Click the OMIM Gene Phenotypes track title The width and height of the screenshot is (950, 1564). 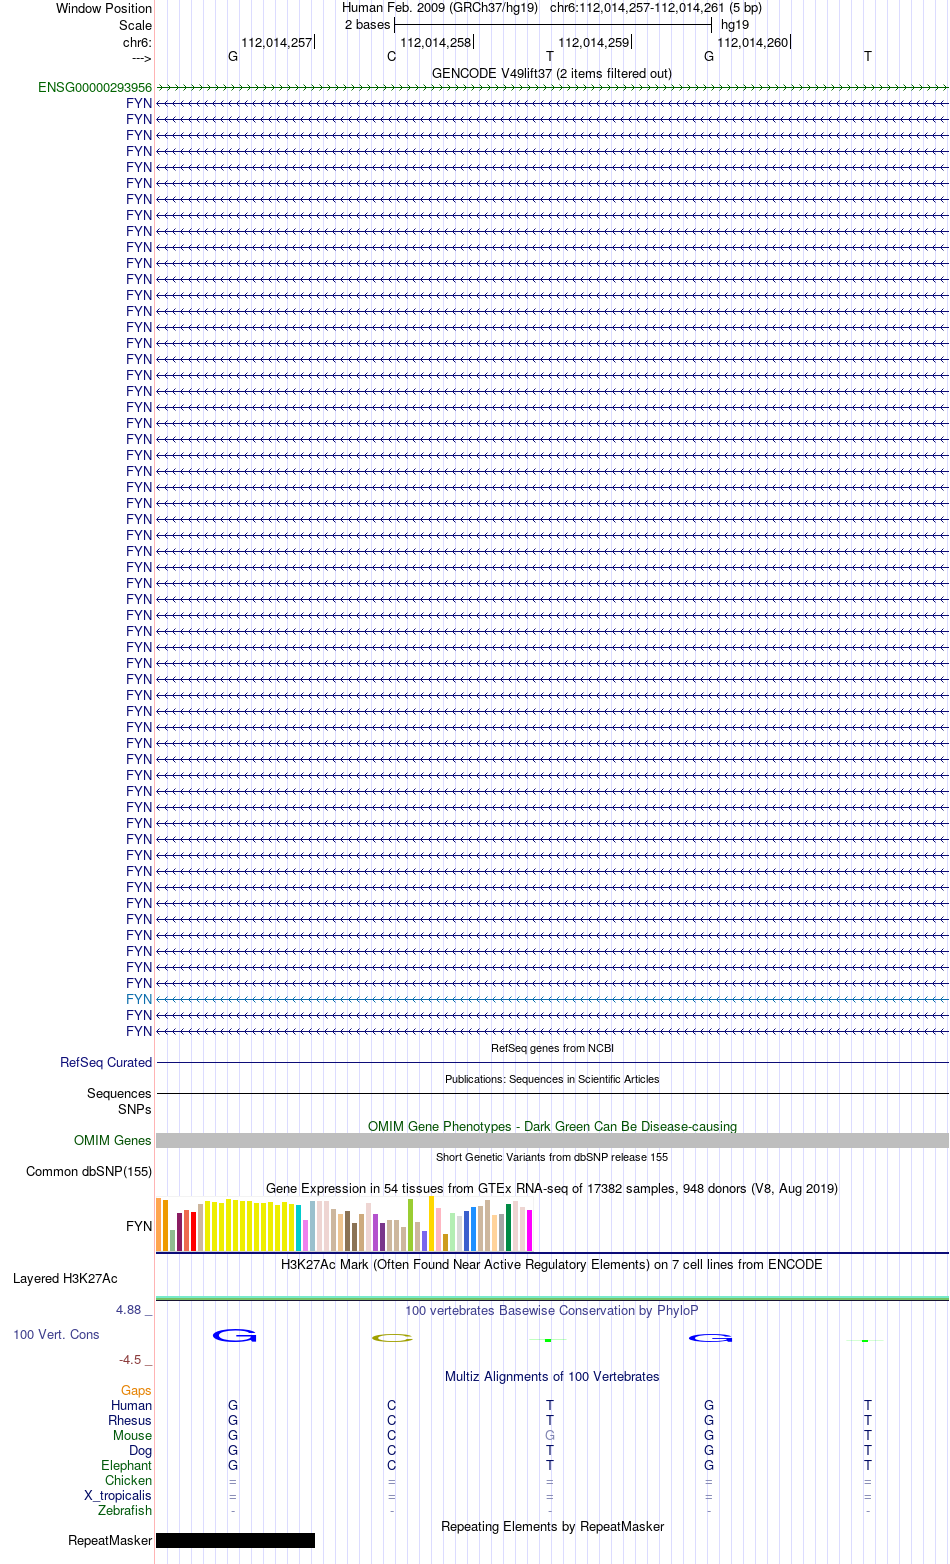[x=552, y=1127]
